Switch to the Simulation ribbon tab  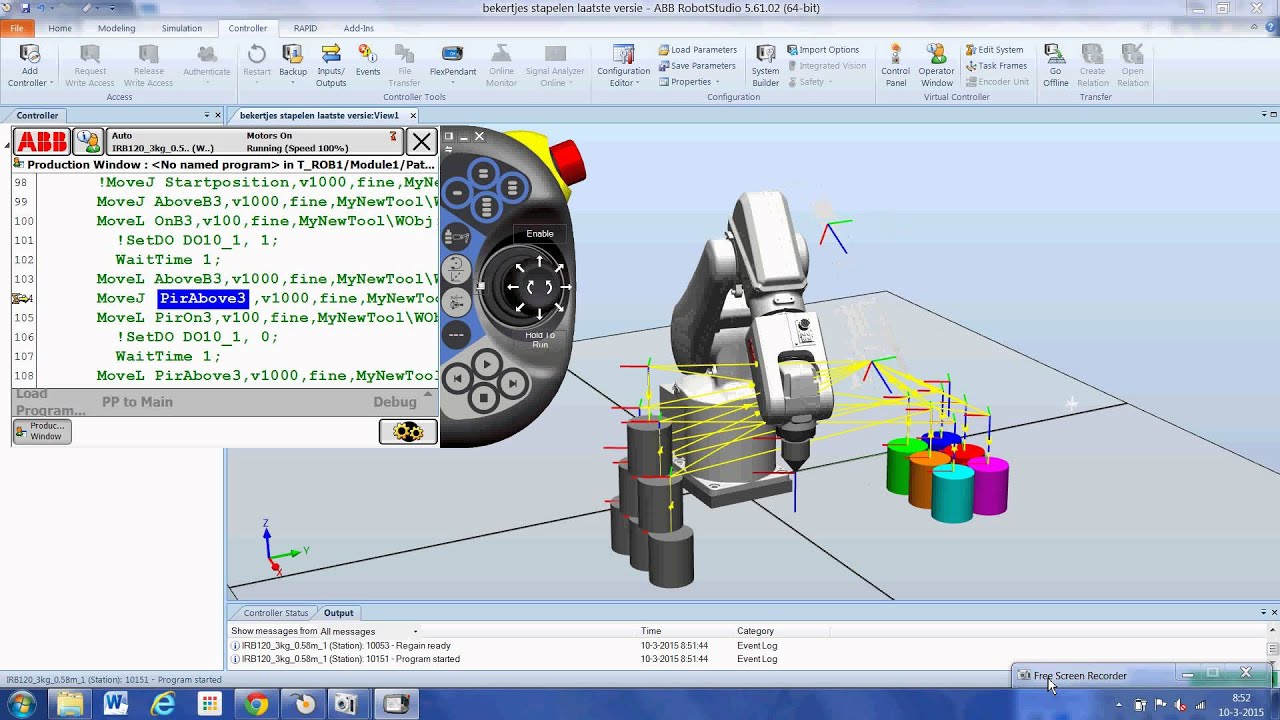(181, 28)
